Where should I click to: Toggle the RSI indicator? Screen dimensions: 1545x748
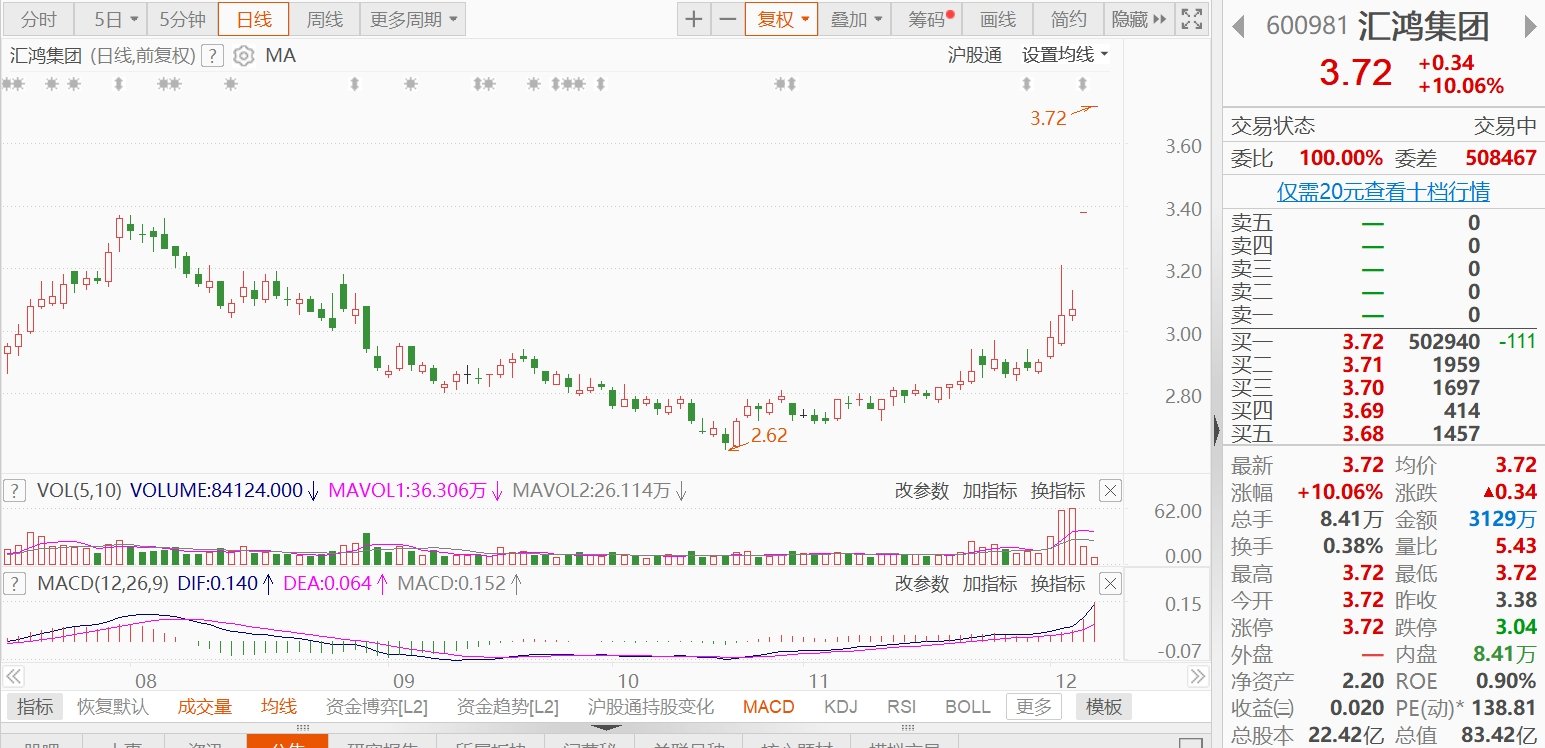point(901,707)
